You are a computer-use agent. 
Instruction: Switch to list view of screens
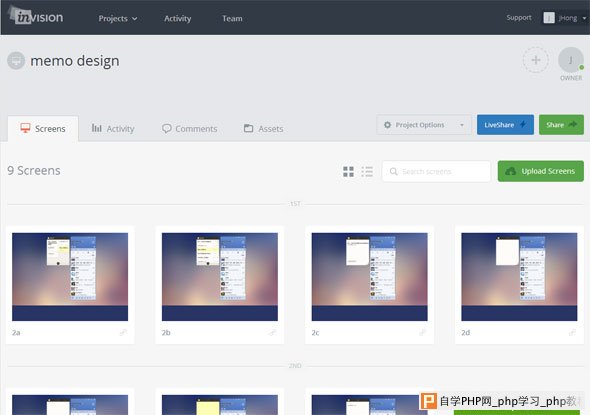(x=367, y=172)
